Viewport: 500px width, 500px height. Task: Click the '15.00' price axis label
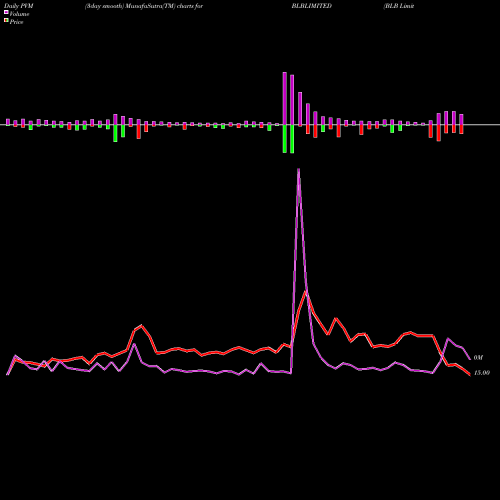482,373
